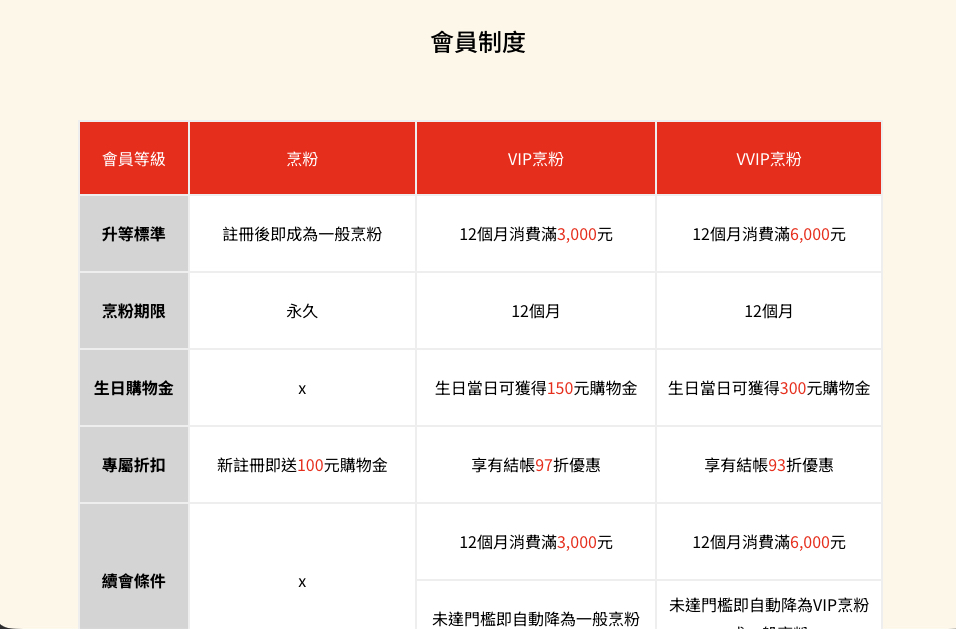Viewport: 956px width, 629px height.
Task: Click 12個月 in the VVIP烹粉期限 row
Action: click(x=768, y=311)
